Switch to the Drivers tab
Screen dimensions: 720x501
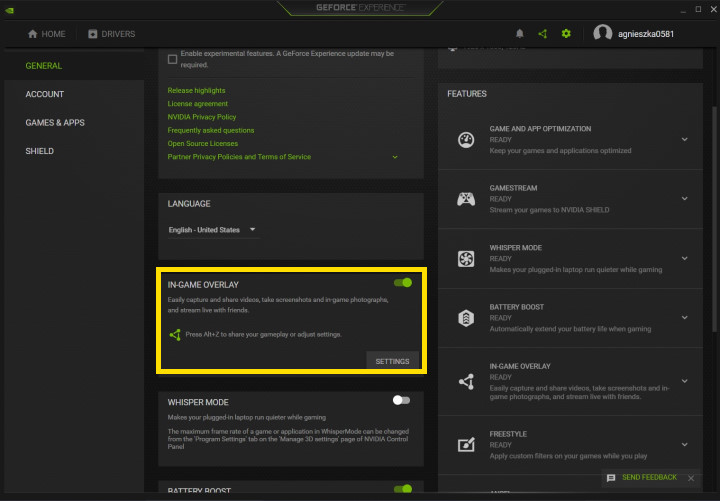click(x=111, y=34)
